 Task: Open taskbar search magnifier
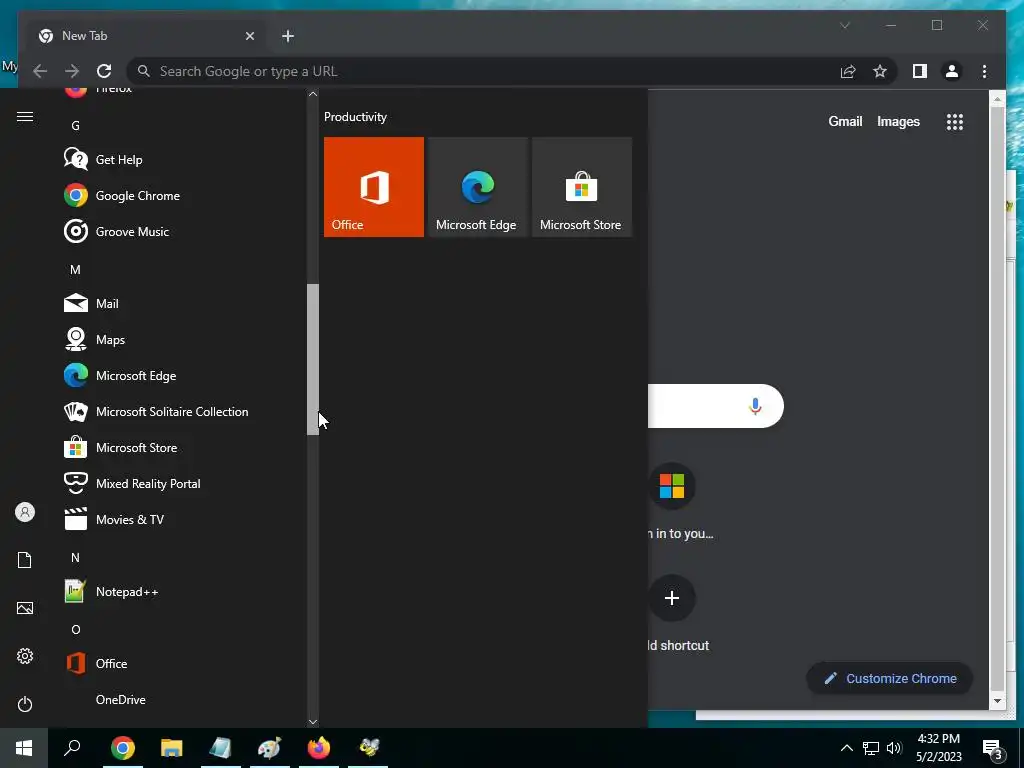coord(72,748)
